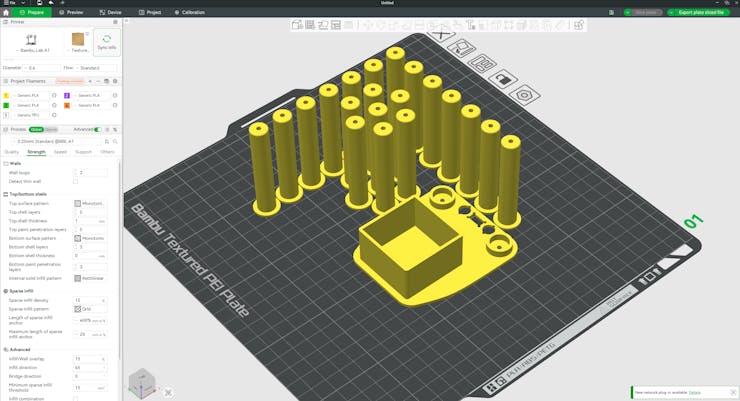
Task: Switch to the Support settings tab
Action: pos(84,152)
